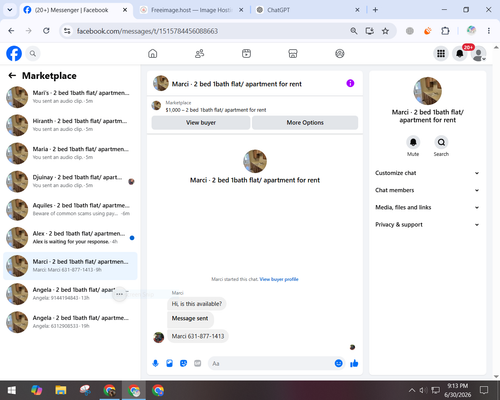Search in conversation using the Search icon
500x400 pixels.
pyautogui.click(x=441, y=142)
